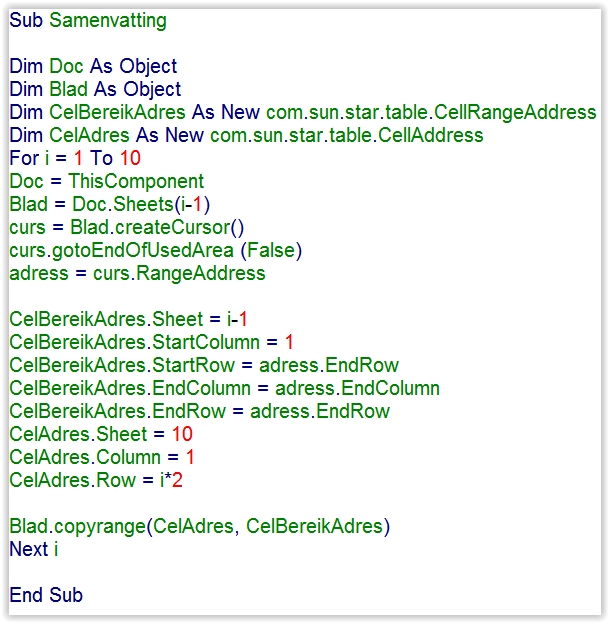609x623 pixels.
Task: Click the CelBereikAdres.StartColumn line
Action: [x=151, y=342]
